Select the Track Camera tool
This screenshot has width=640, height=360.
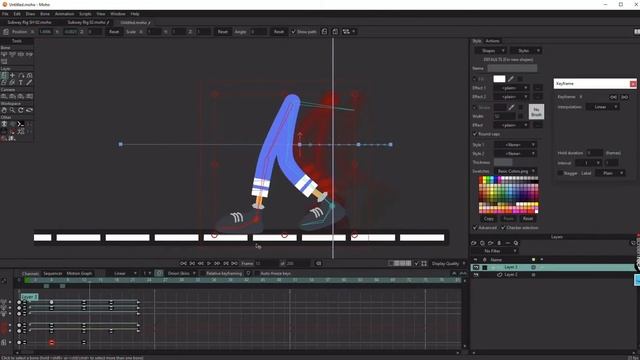click(4, 97)
